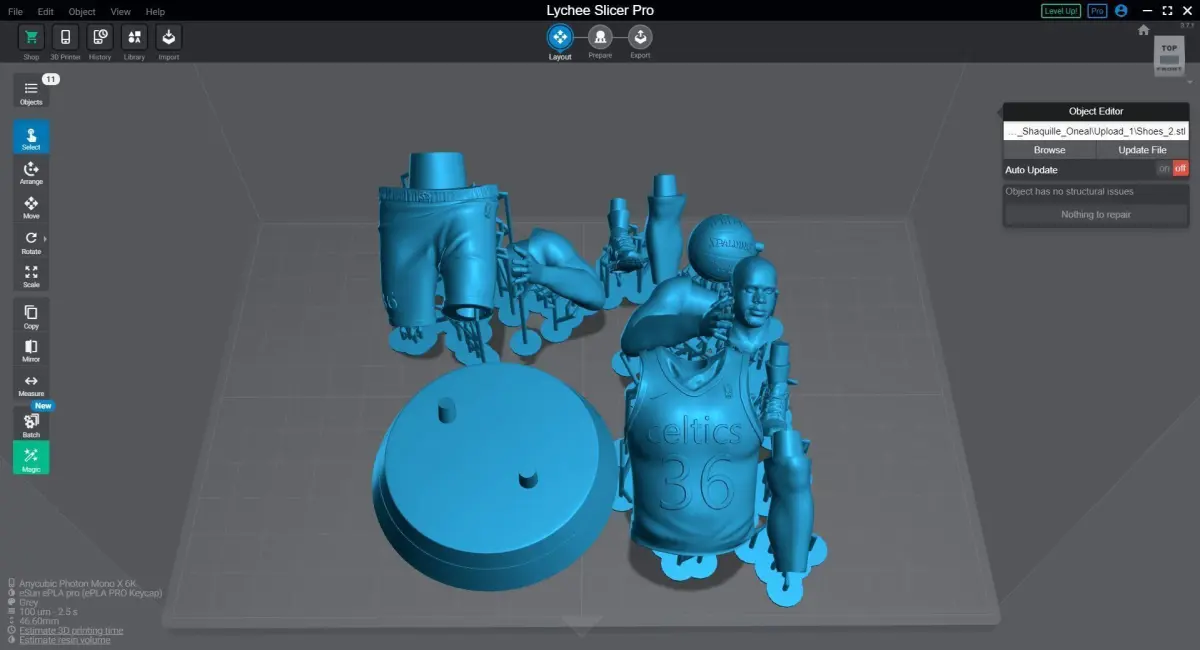The height and width of the screenshot is (650, 1200).
Task: Run the Magic tool
Action: click(x=31, y=458)
